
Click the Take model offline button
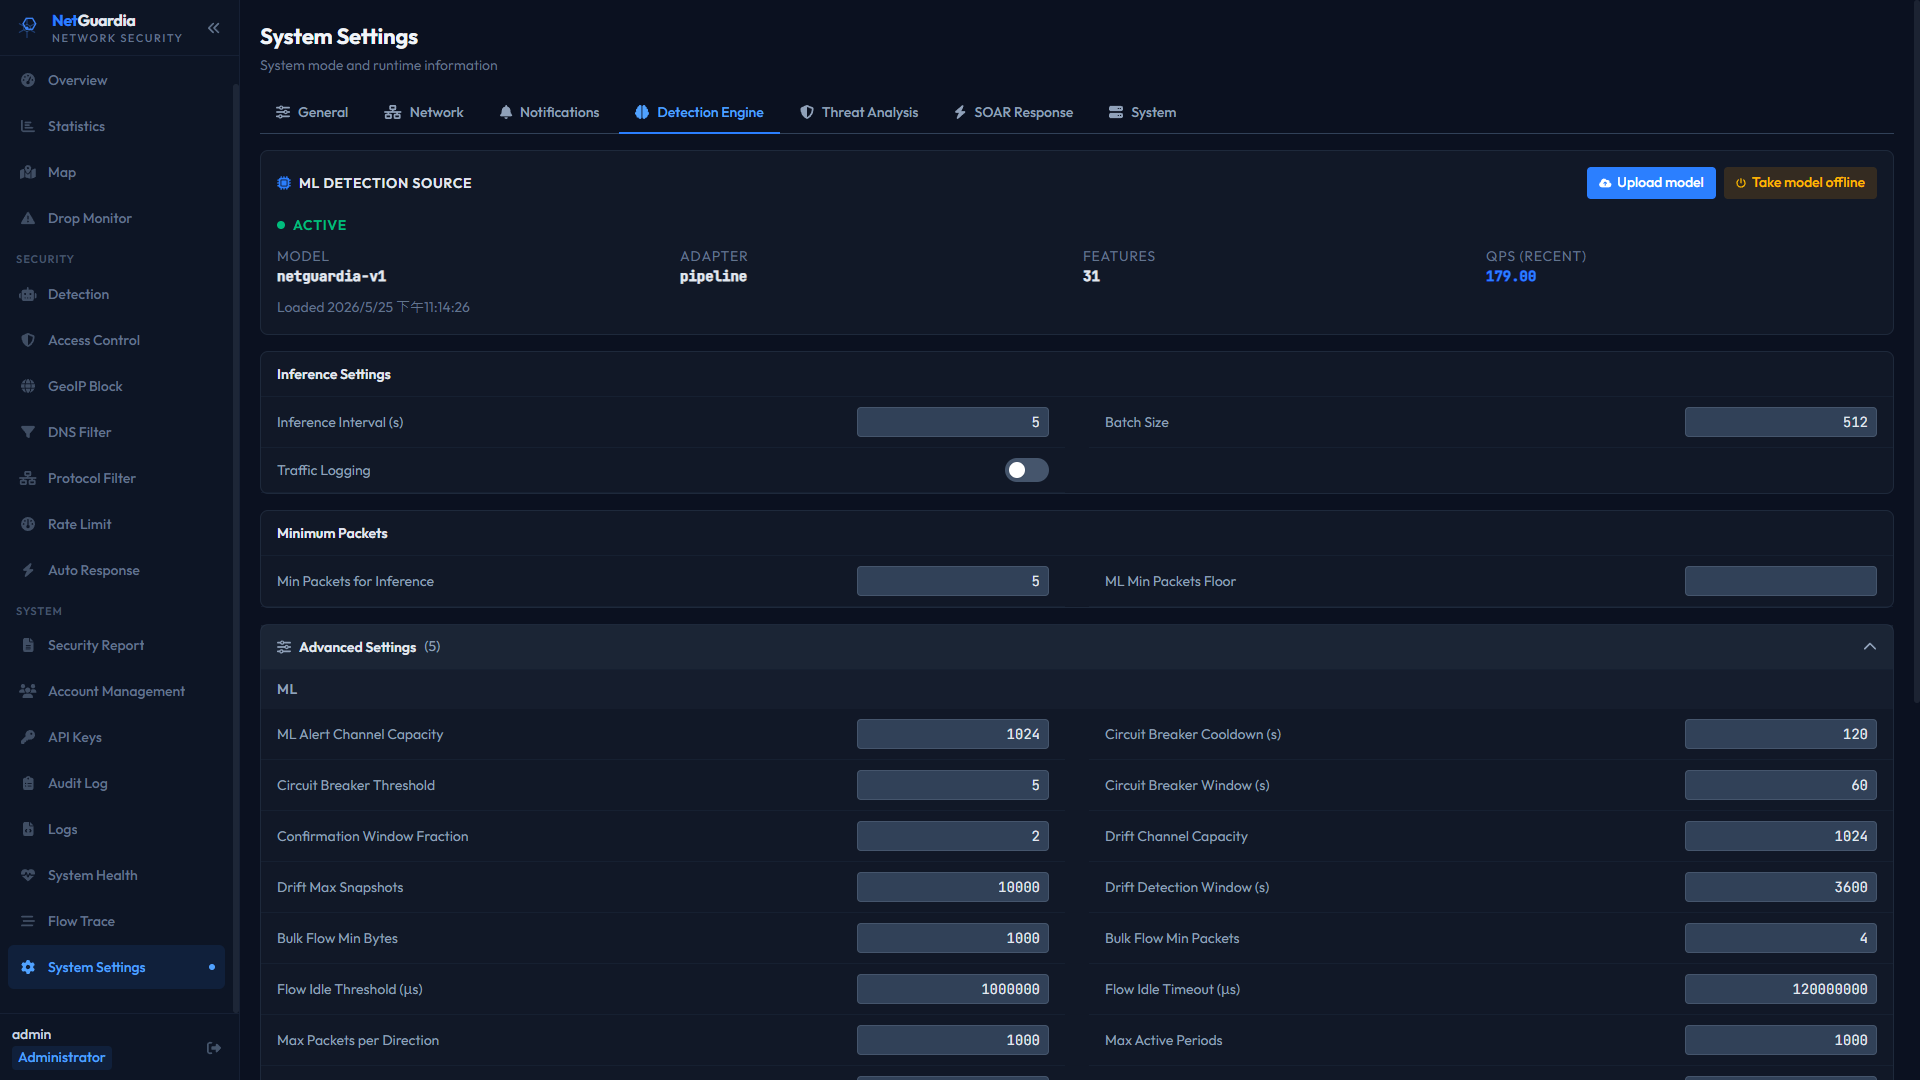pyautogui.click(x=1800, y=183)
